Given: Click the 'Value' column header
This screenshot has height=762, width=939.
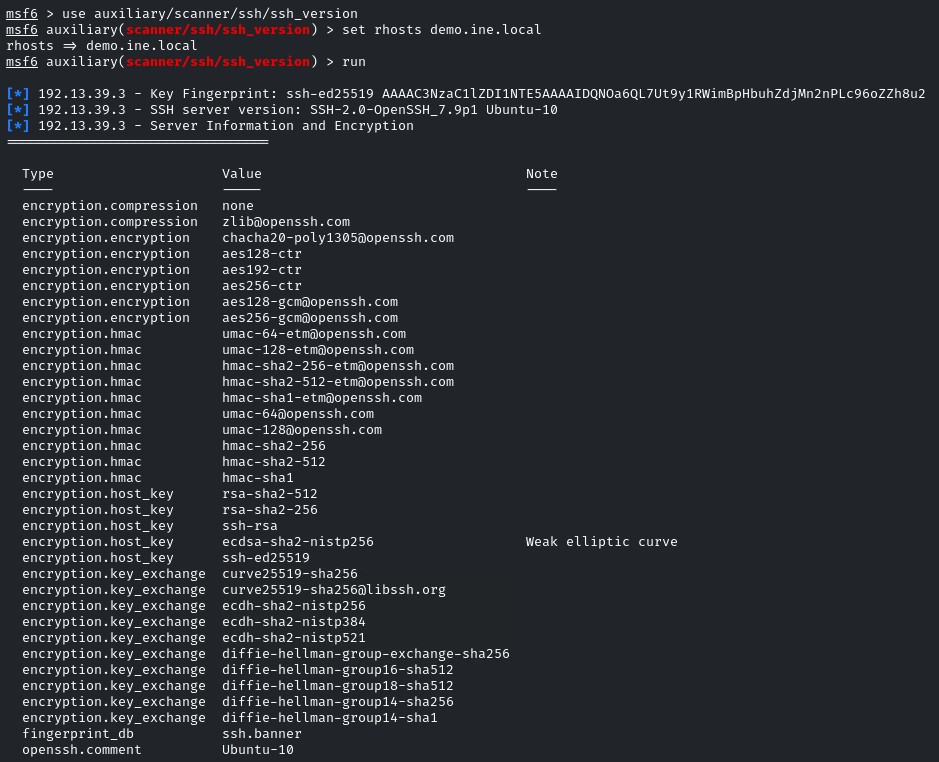Looking at the screenshot, I should click(242, 174).
